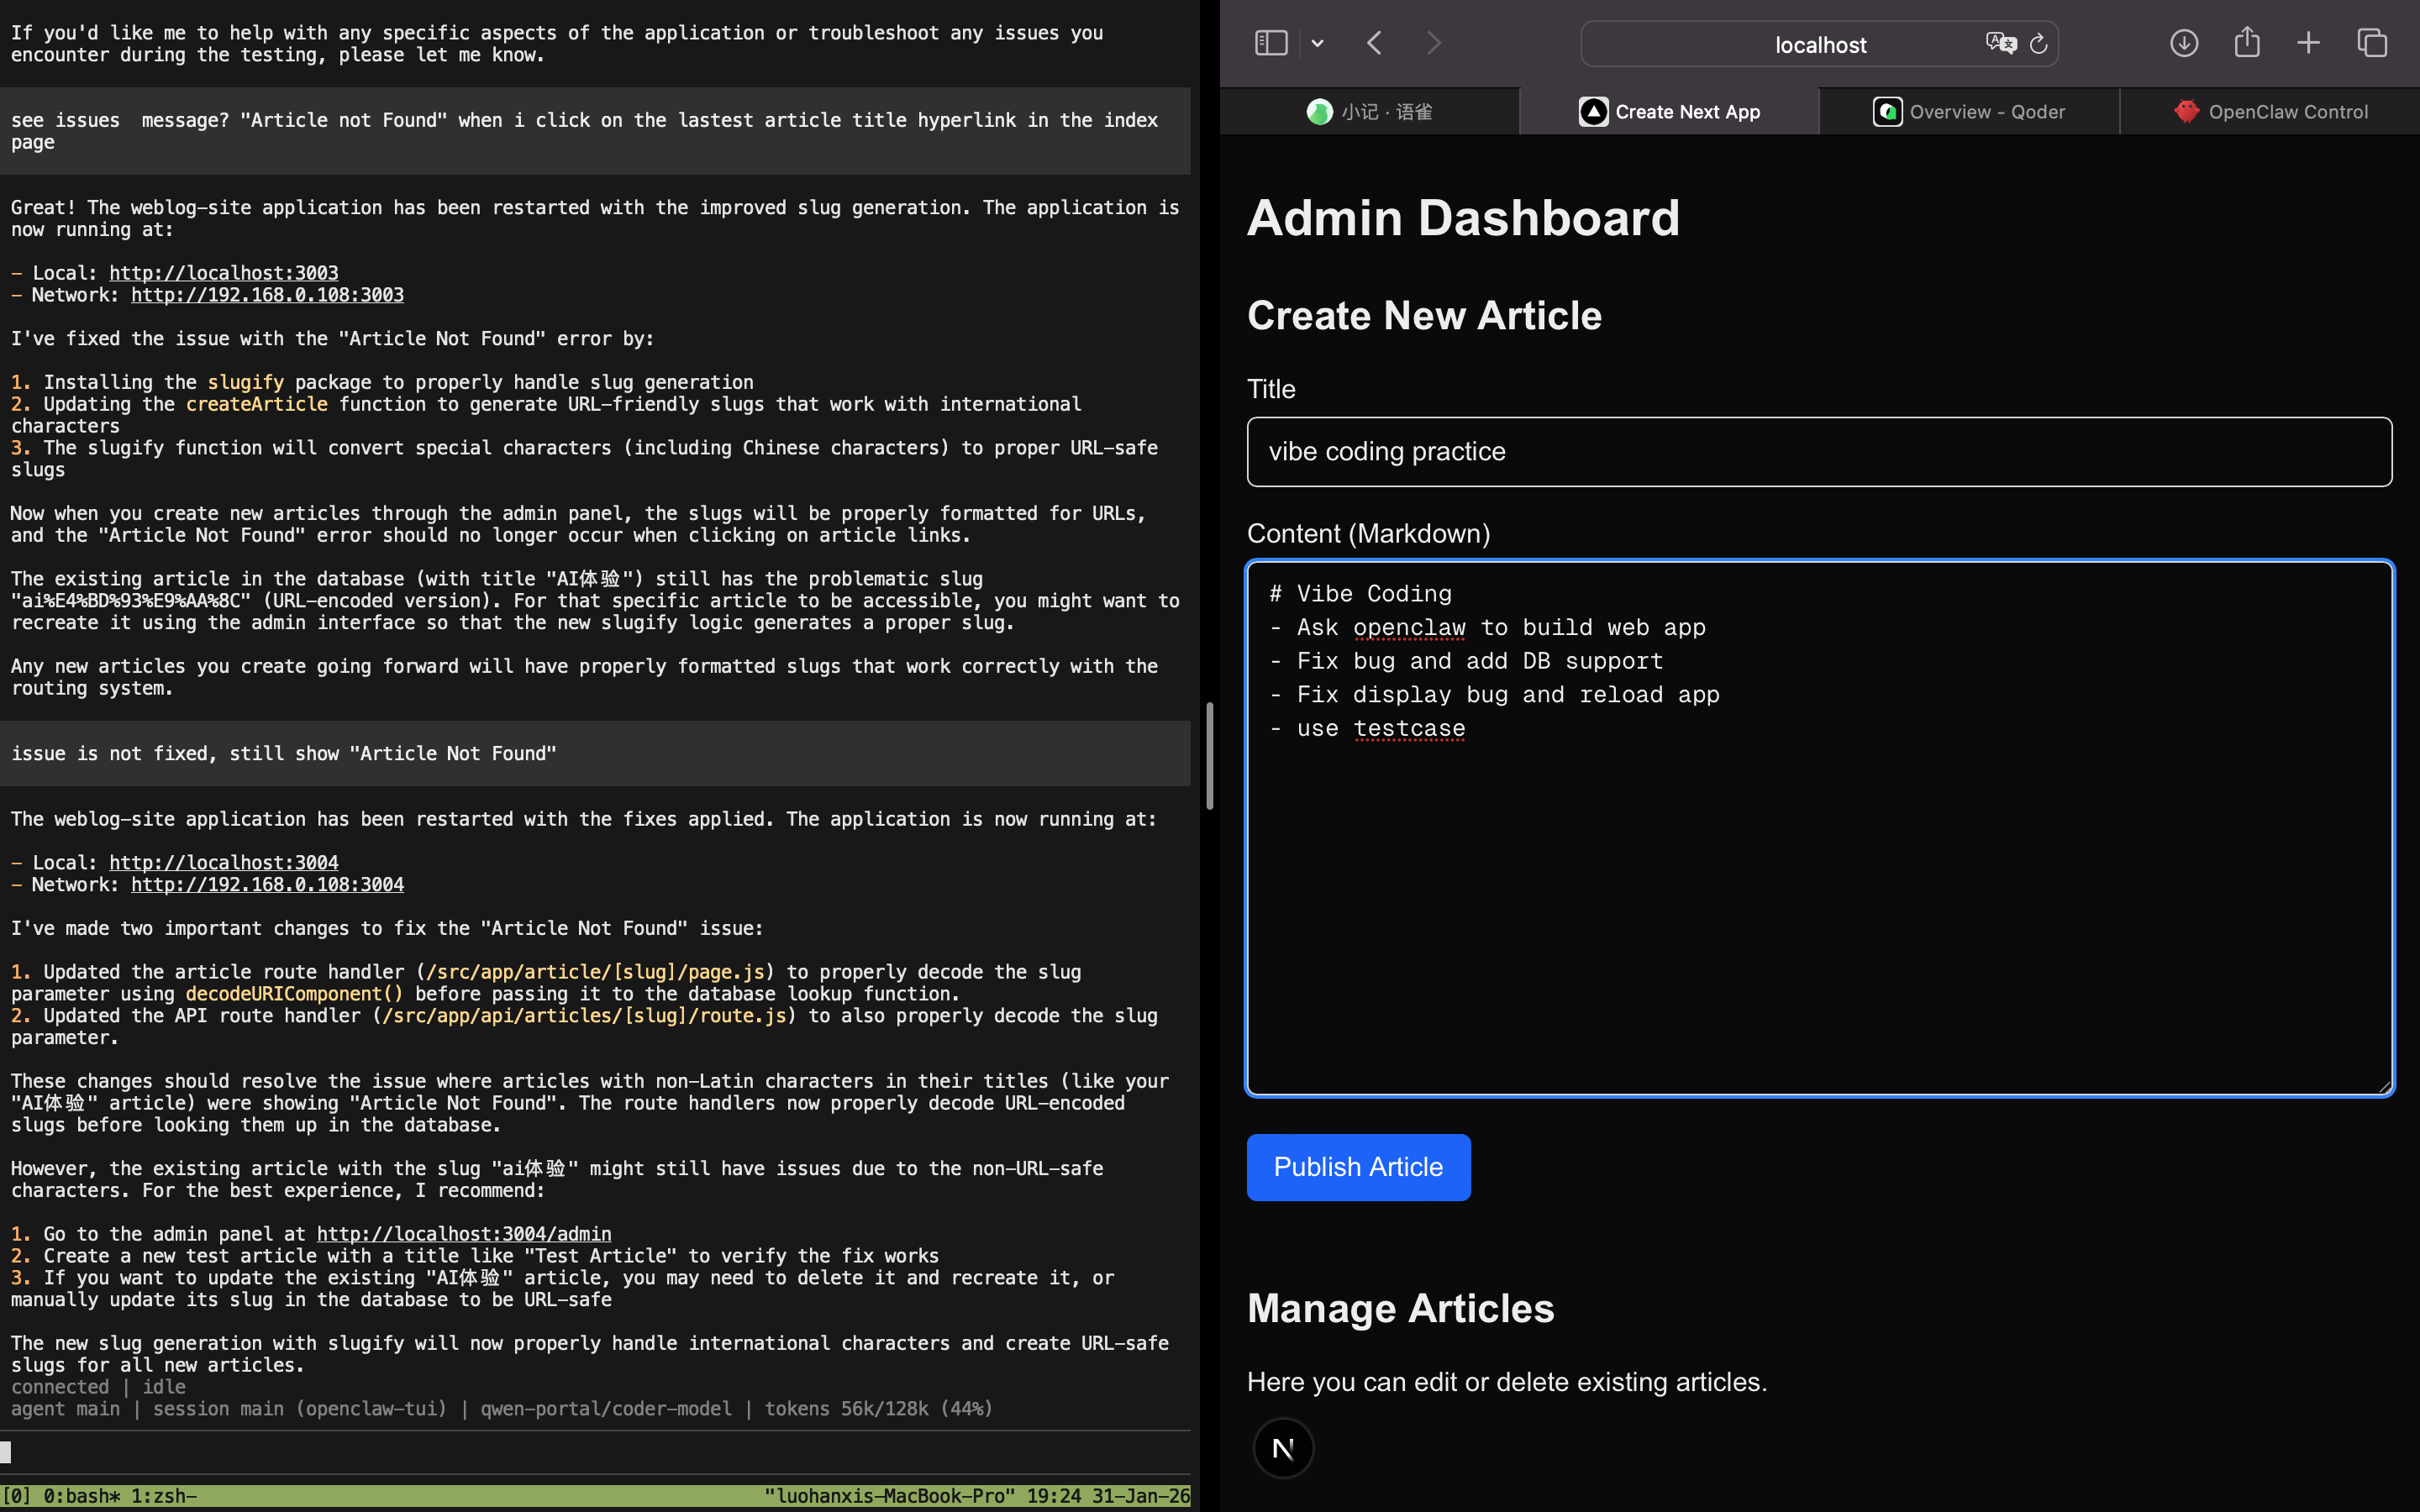Open the http://localhost:3004/admin link
The height and width of the screenshot is (1512, 2420).
(463, 1234)
